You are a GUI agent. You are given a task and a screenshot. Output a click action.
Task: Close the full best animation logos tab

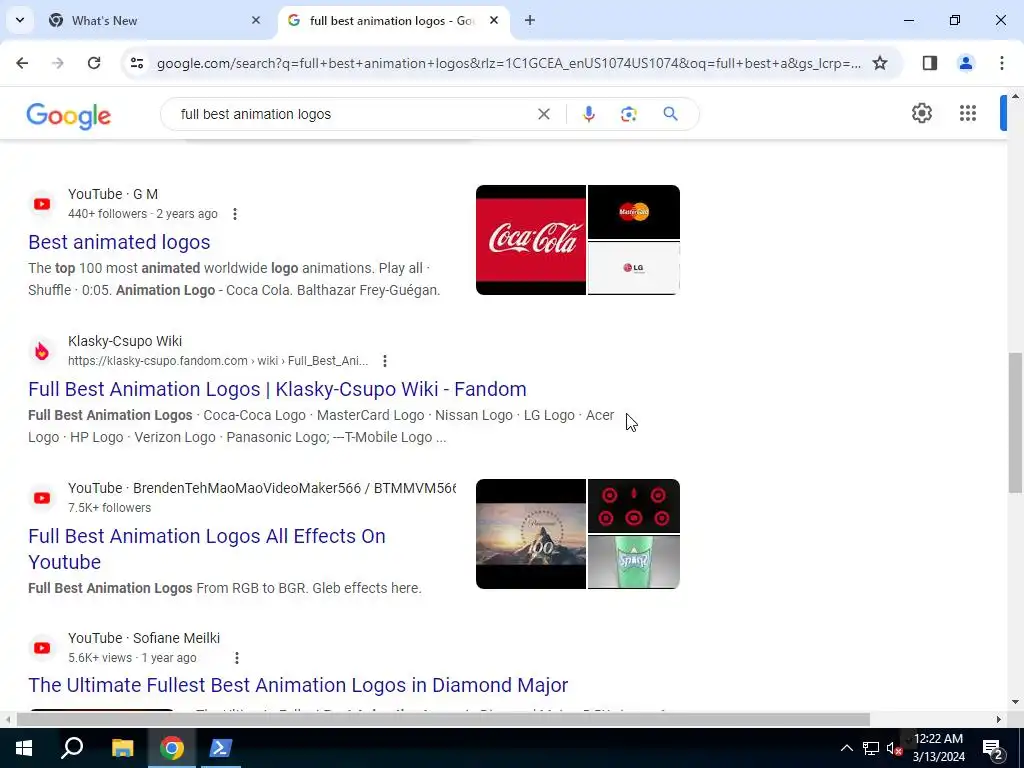(494, 20)
